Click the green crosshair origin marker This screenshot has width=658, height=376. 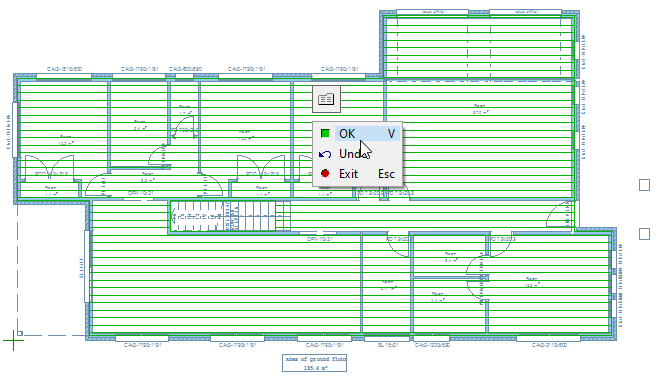(x=13, y=340)
